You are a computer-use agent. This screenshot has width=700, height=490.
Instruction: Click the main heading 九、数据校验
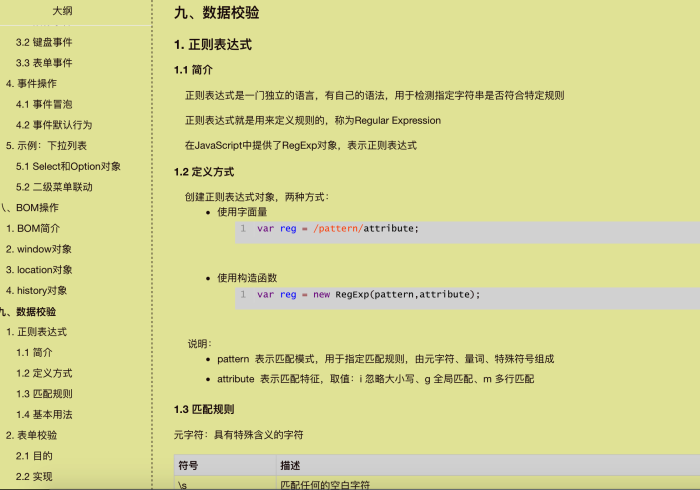click(x=217, y=12)
